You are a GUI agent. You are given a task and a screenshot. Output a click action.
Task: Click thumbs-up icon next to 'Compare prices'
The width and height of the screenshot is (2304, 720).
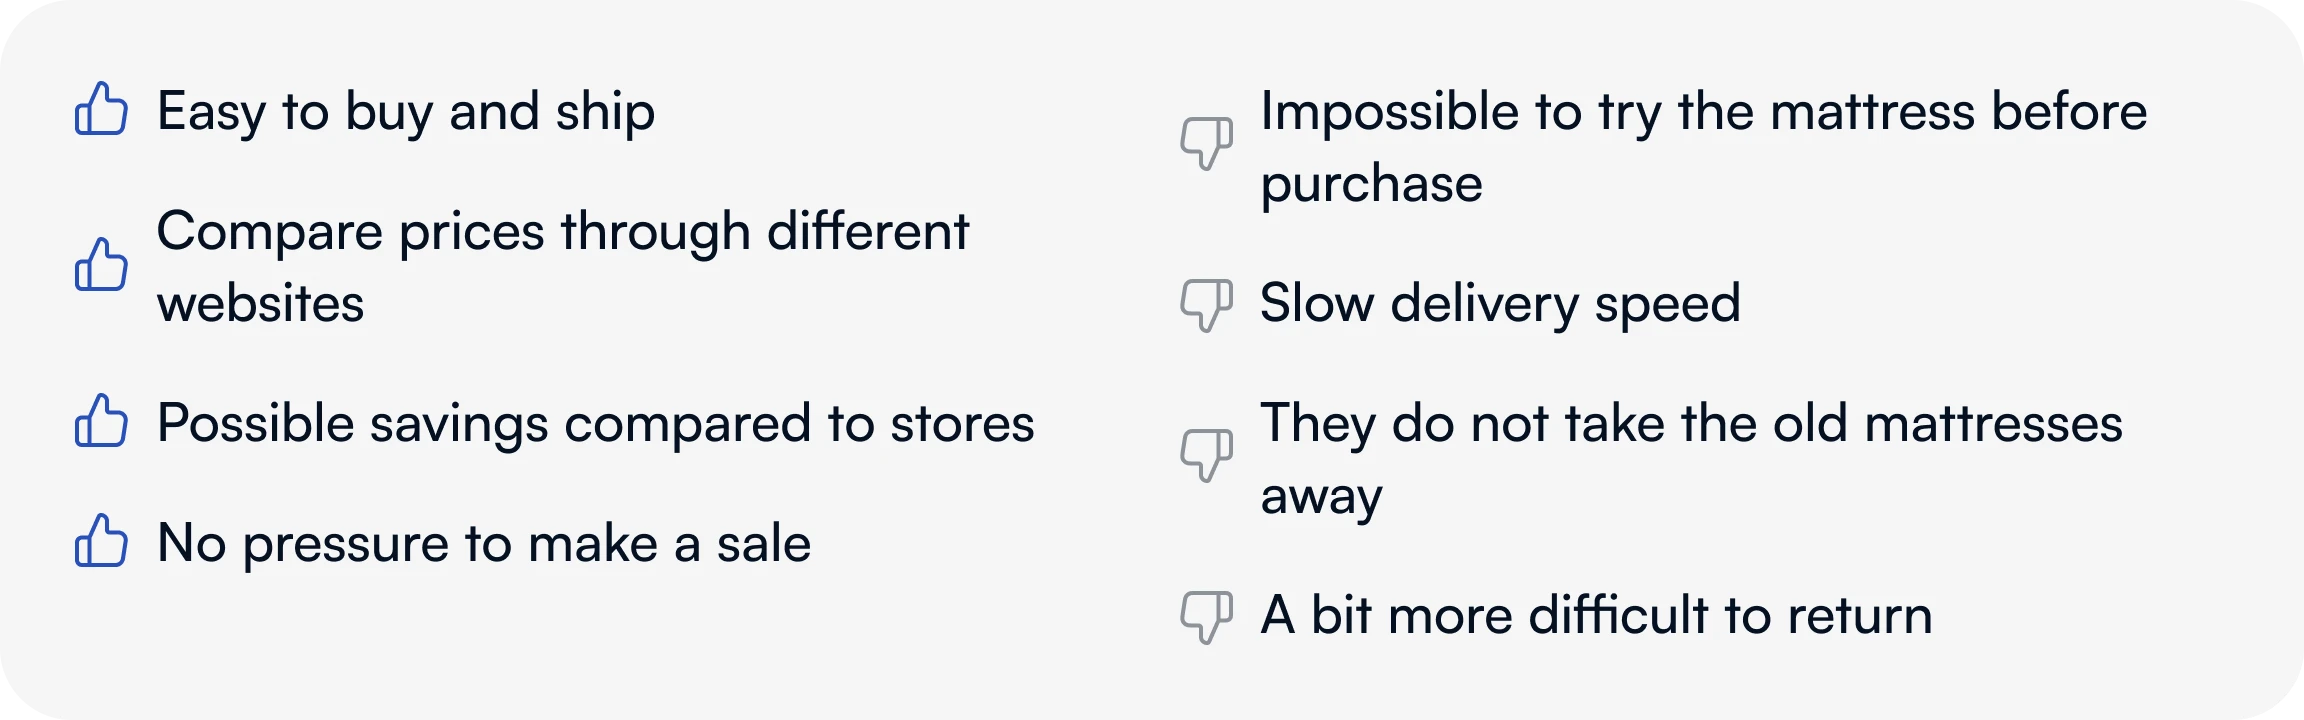101,265
